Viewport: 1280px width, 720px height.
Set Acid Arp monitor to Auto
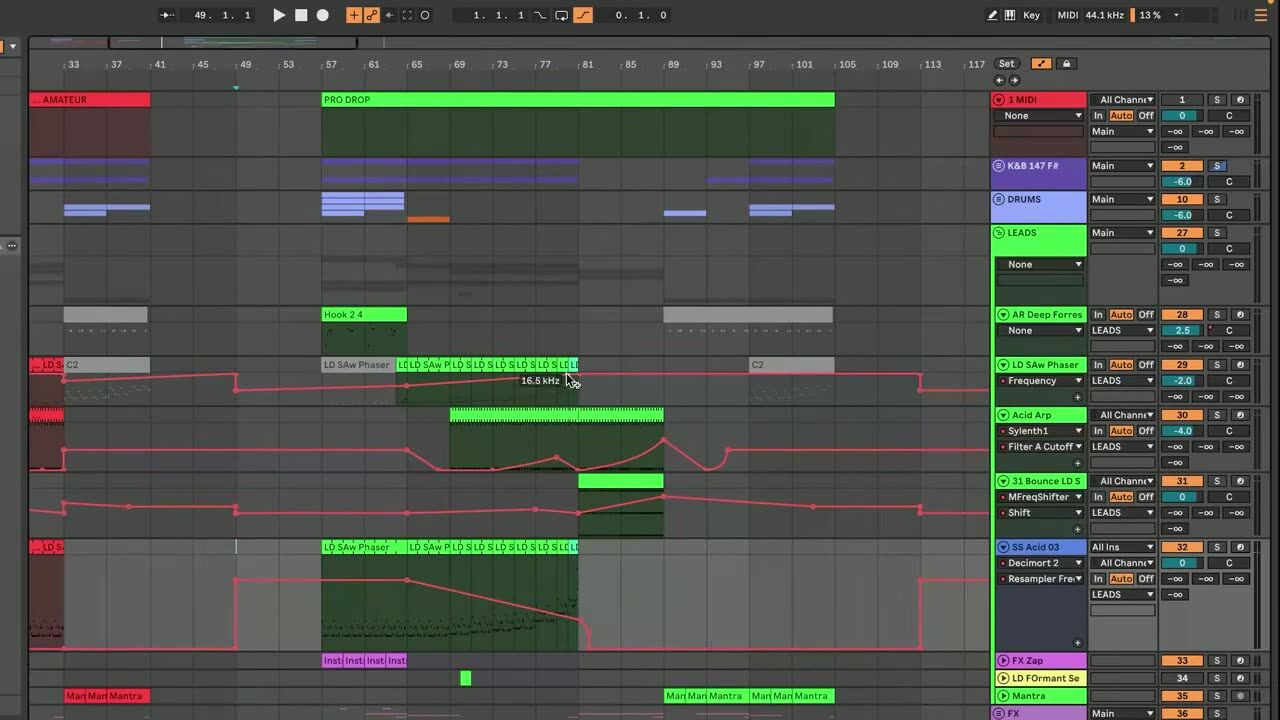[x=1122, y=431]
